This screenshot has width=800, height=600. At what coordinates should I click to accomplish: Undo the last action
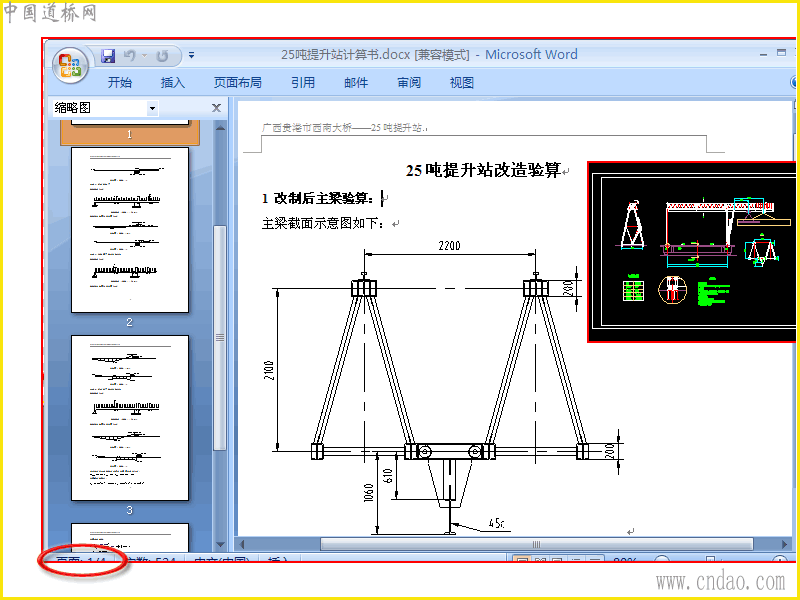(130, 56)
